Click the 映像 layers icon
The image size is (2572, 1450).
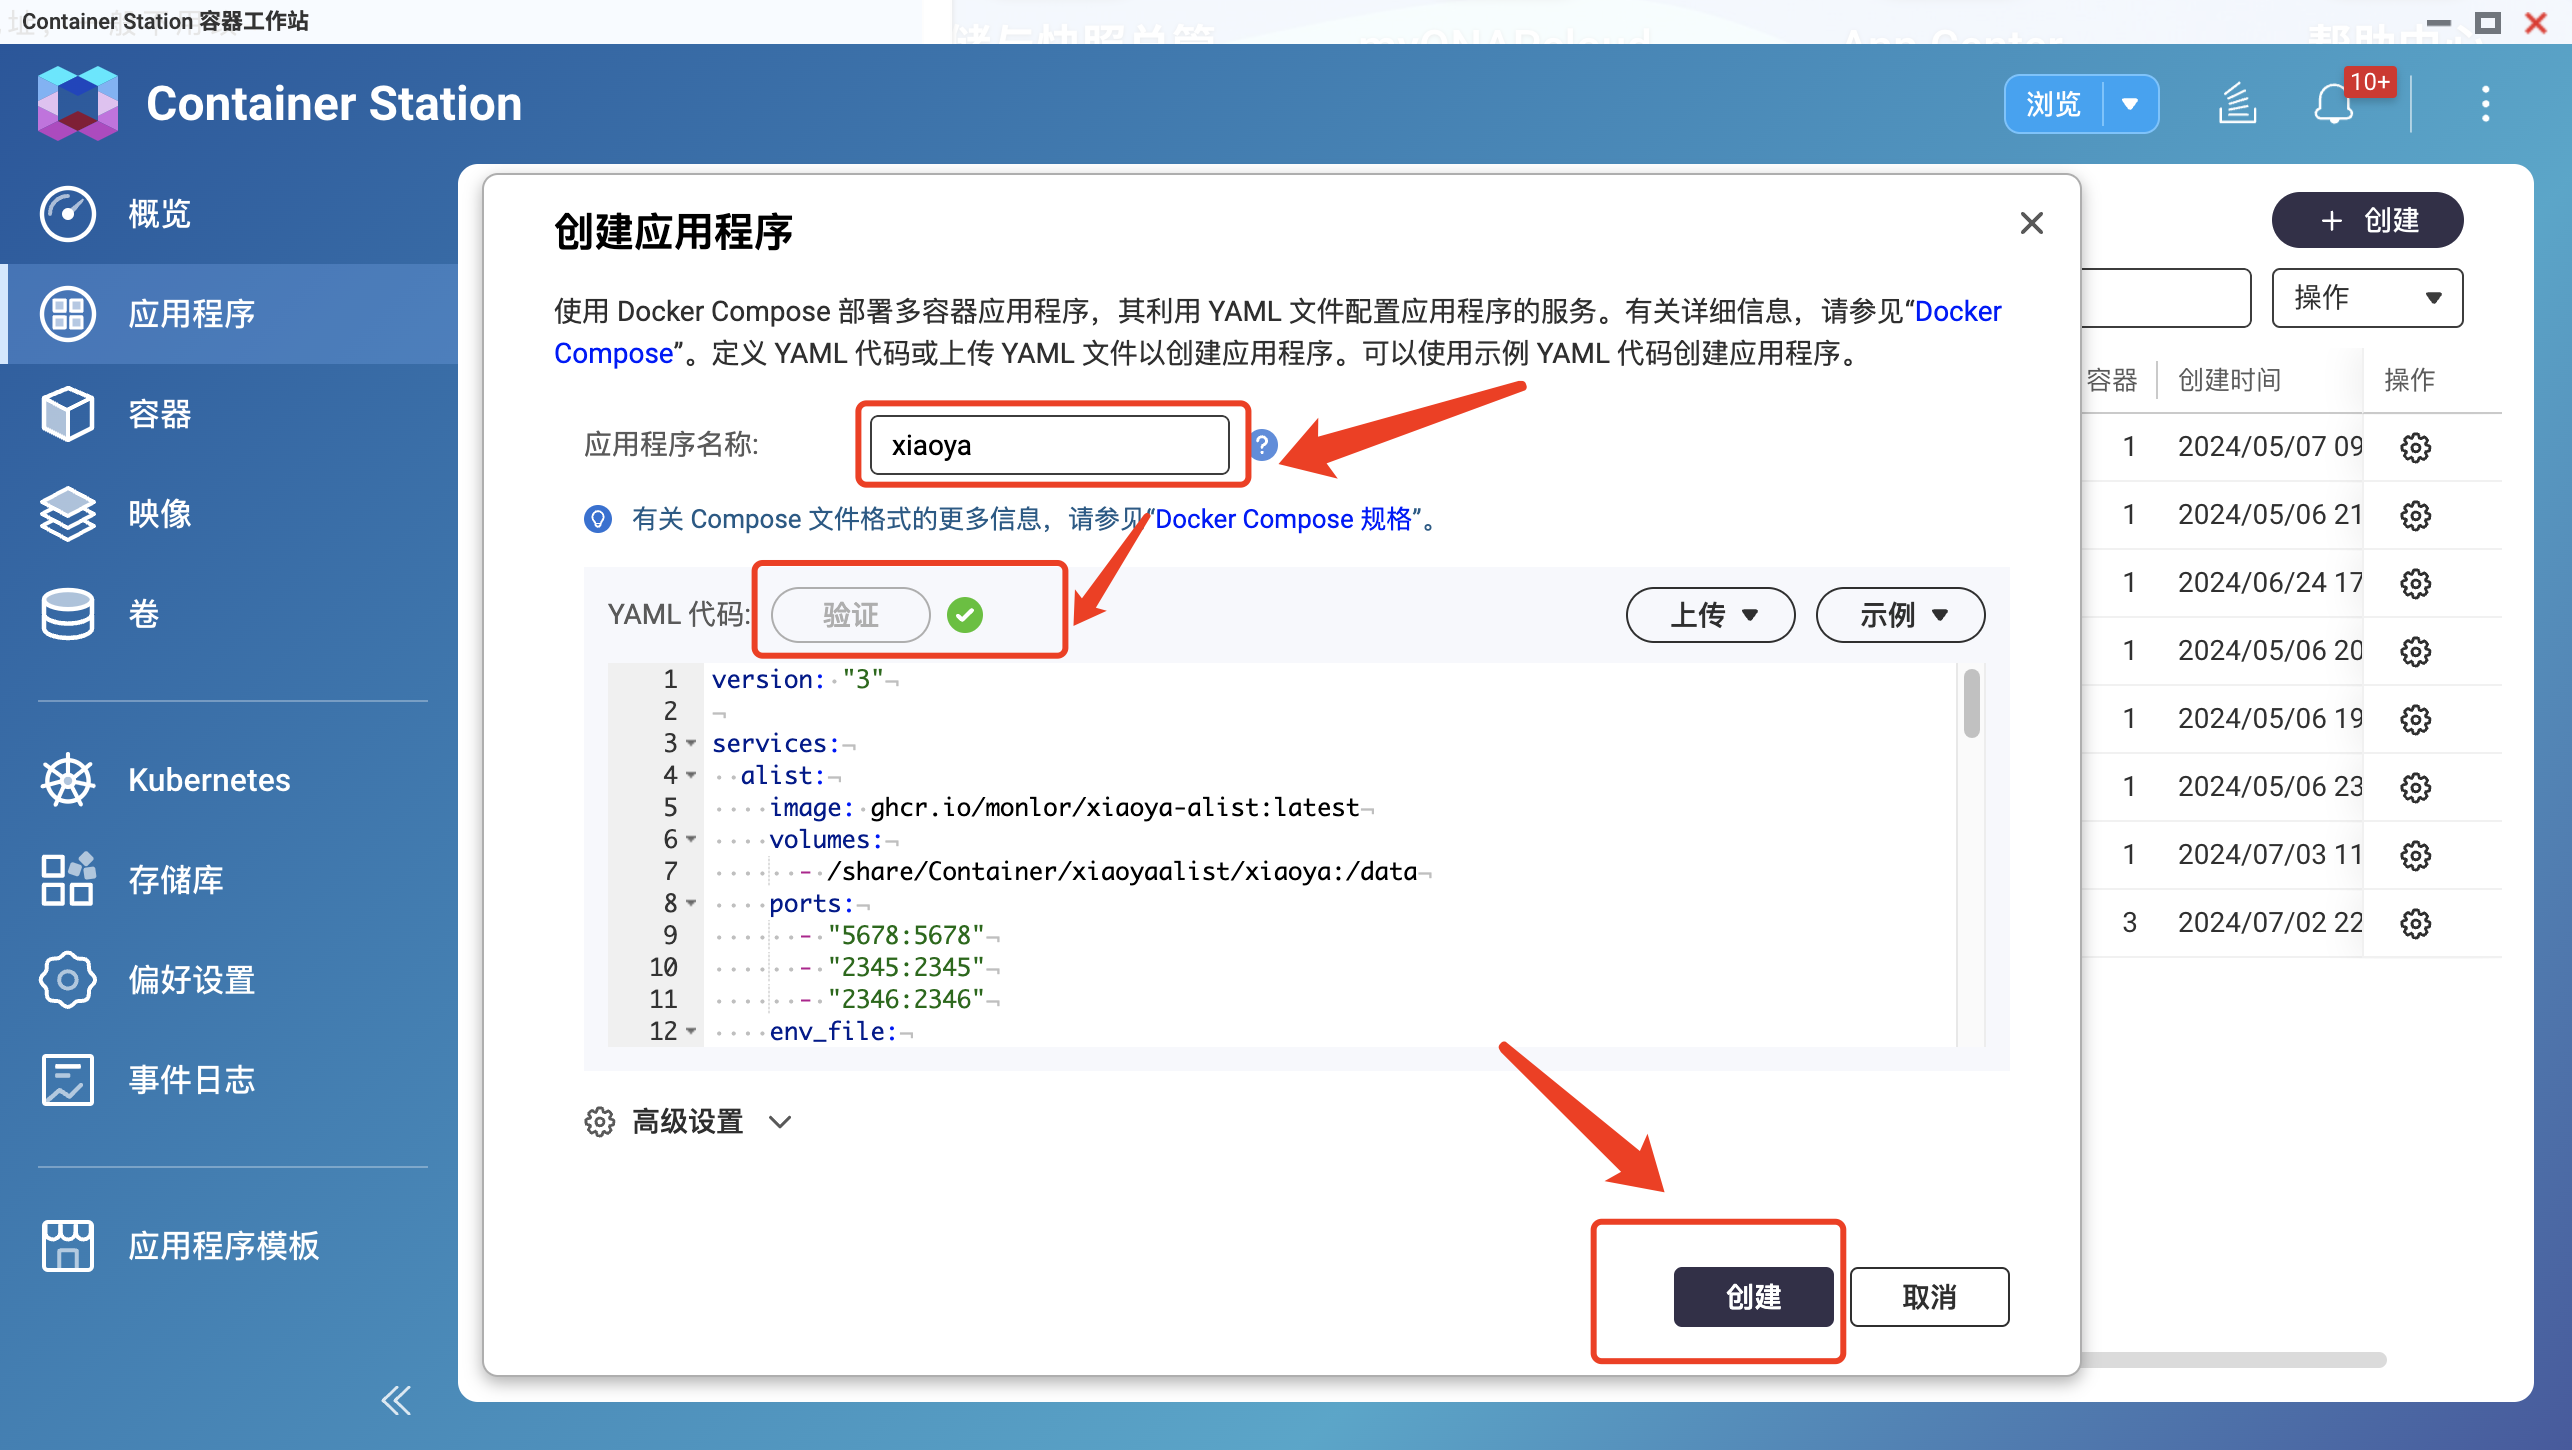[68, 513]
